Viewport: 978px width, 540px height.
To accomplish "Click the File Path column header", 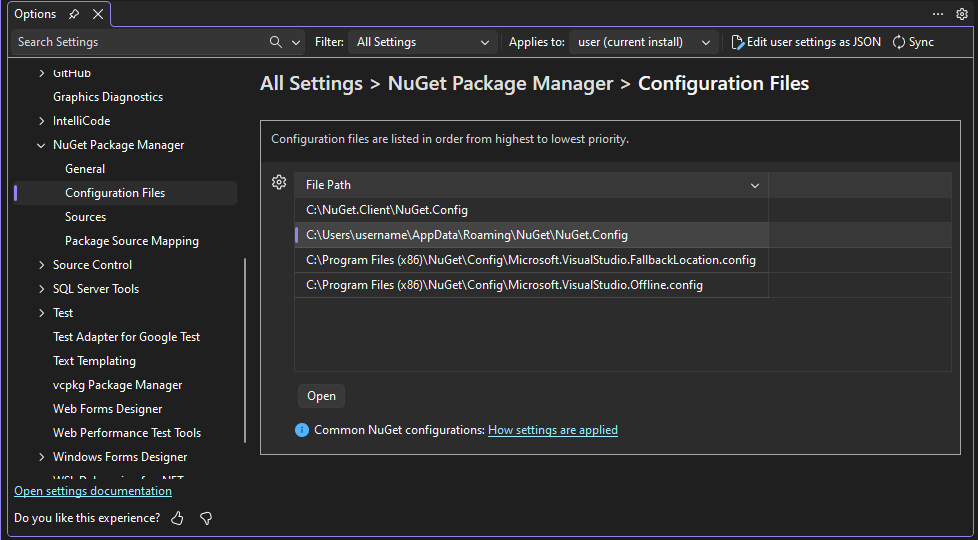I will 531,185.
